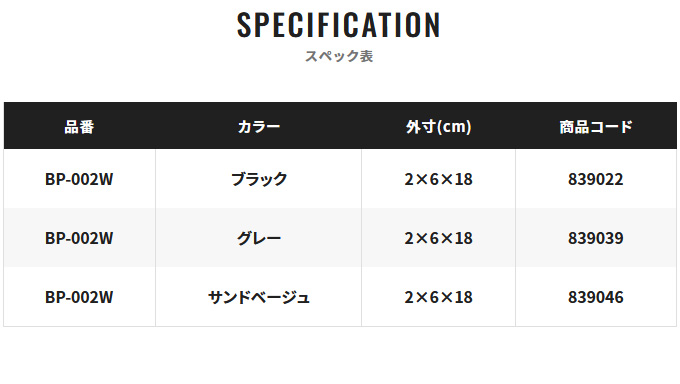Screen dimensions: 680x384
Task: Click the gray-shaded グレー table row
Action: click(x=340, y=238)
